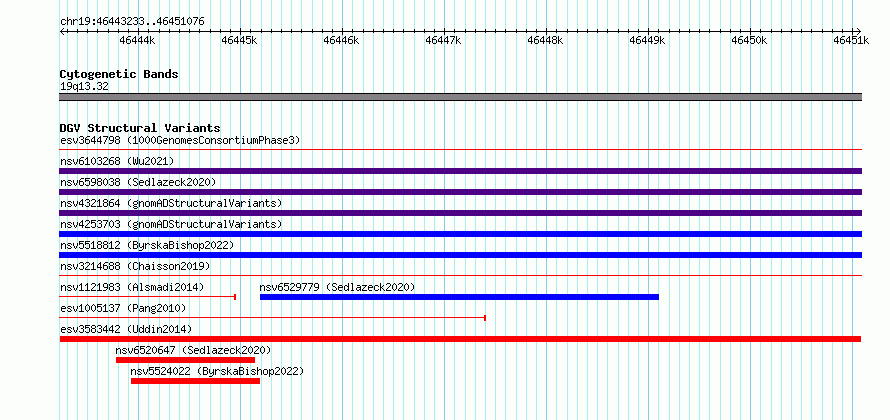Click the nsv6598038 (Sedlazeck2020) label text
Screen dimensions: 890x420
point(138,182)
